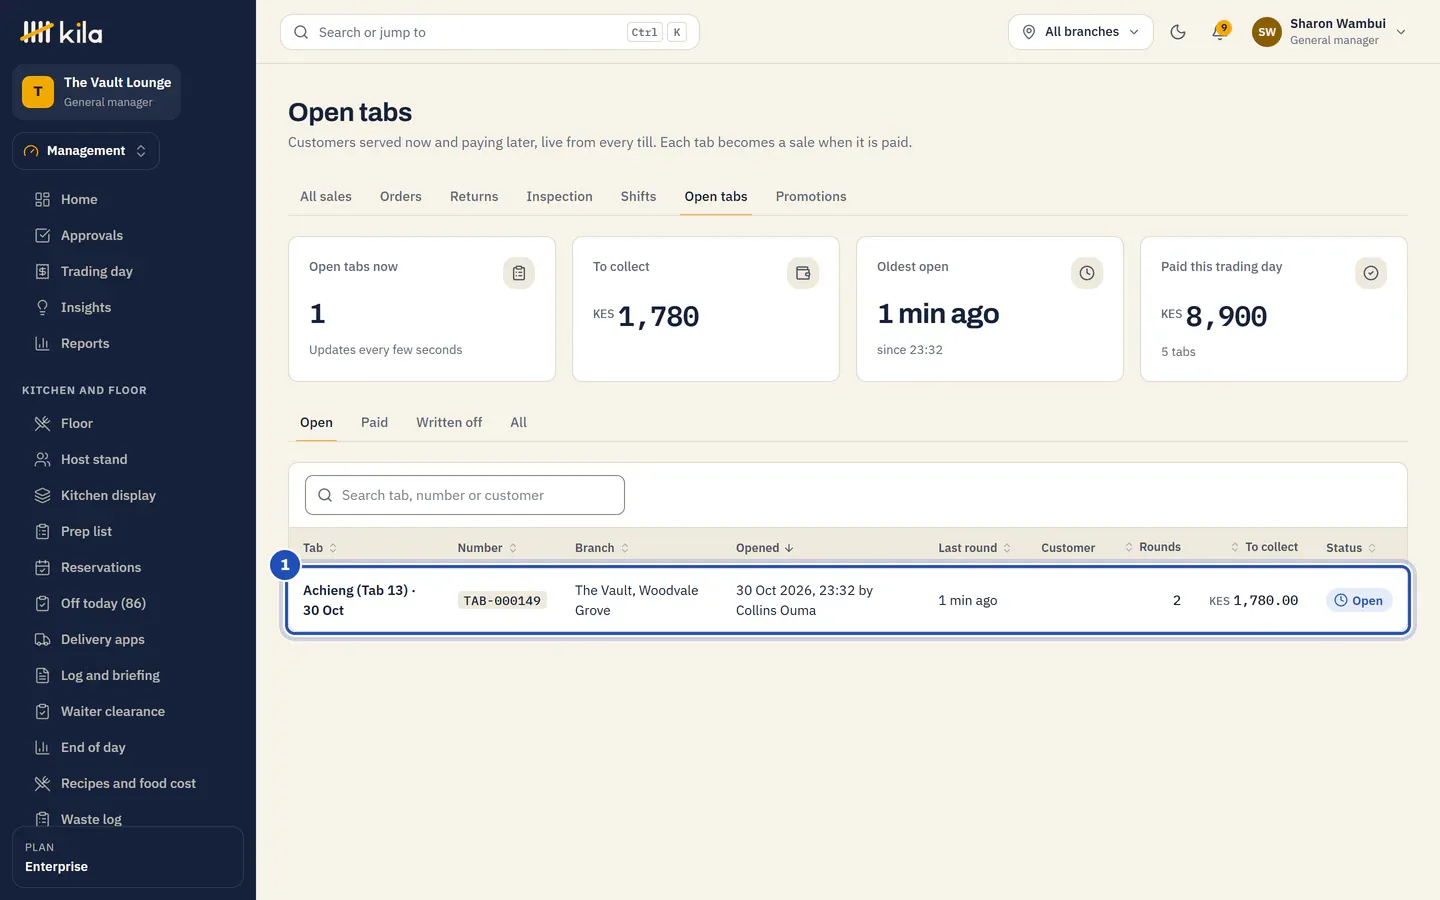Open Host stand page
Viewport: 1440px width, 900px height.
pyautogui.click(x=128, y=459)
